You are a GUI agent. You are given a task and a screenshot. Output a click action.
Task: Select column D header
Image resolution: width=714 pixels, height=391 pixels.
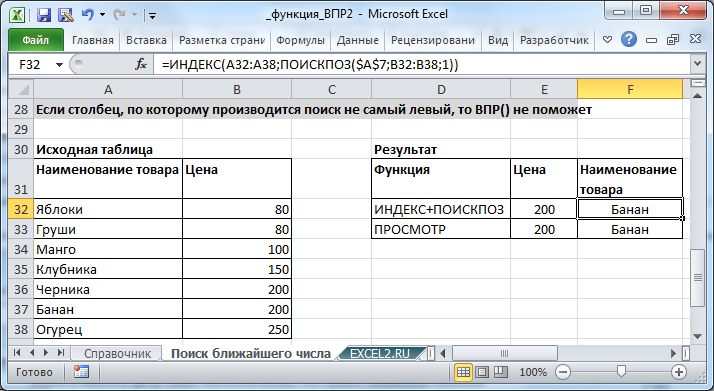(x=441, y=89)
